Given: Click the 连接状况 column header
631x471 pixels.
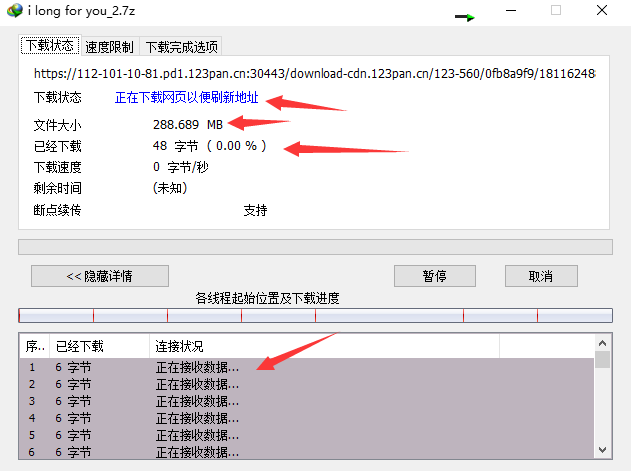Looking at the screenshot, I should point(324,346).
